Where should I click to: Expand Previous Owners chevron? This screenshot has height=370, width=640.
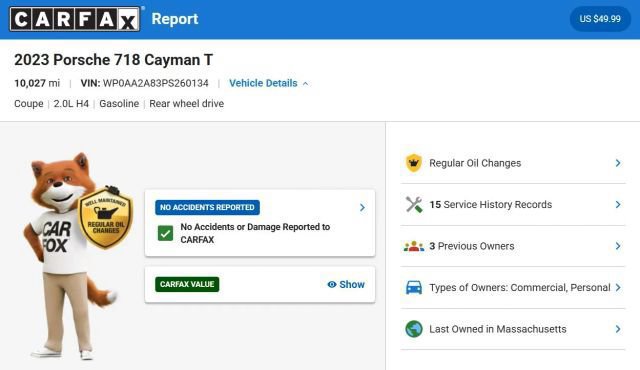(x=618, y=246)
